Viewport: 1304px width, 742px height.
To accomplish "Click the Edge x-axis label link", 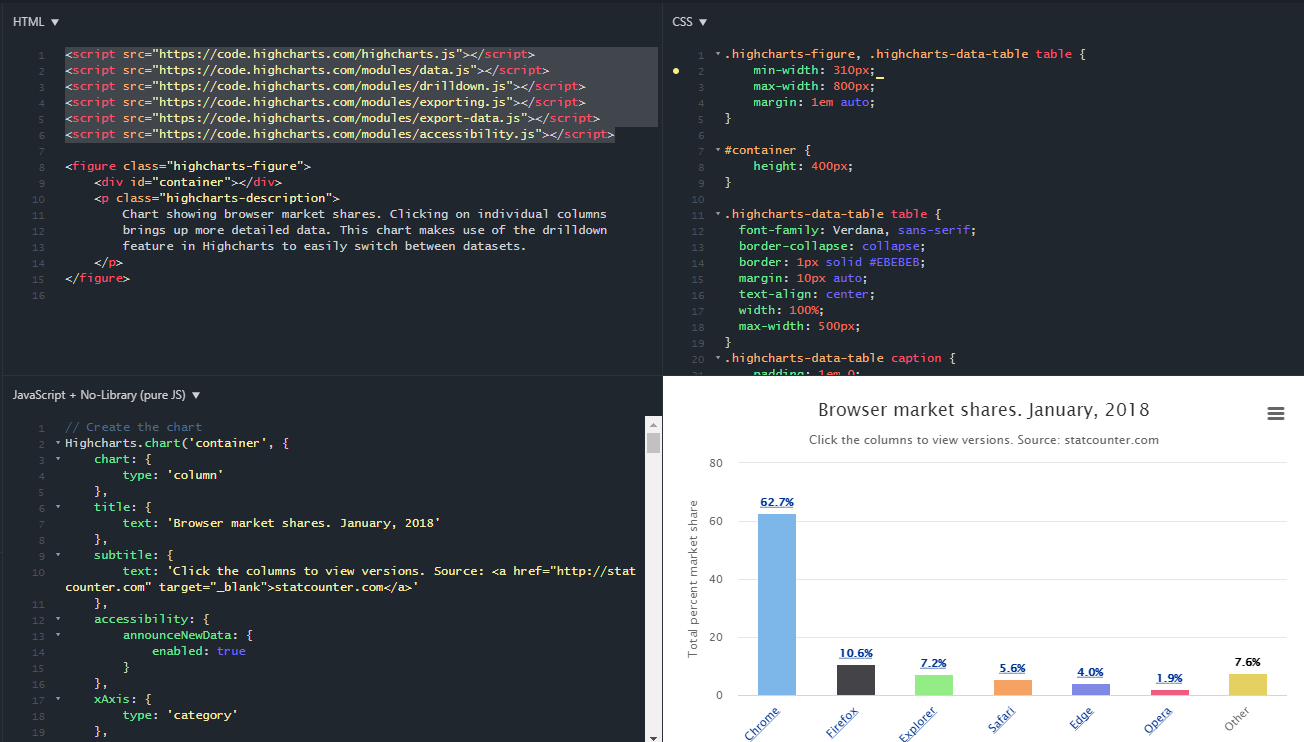I will click(x=1082, y=718).
